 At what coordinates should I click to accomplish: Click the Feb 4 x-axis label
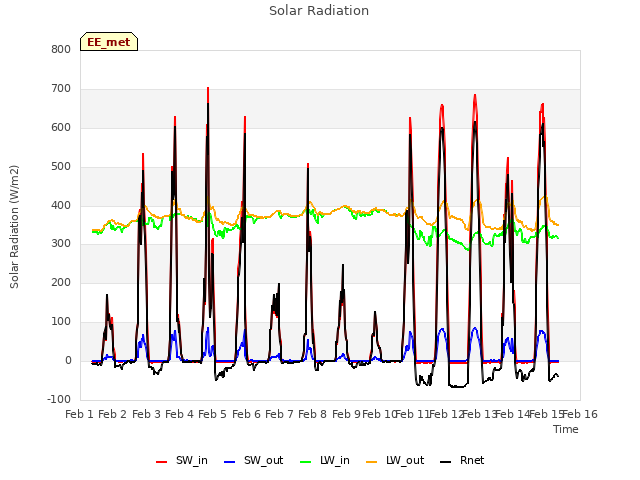[x=180, y=414]
